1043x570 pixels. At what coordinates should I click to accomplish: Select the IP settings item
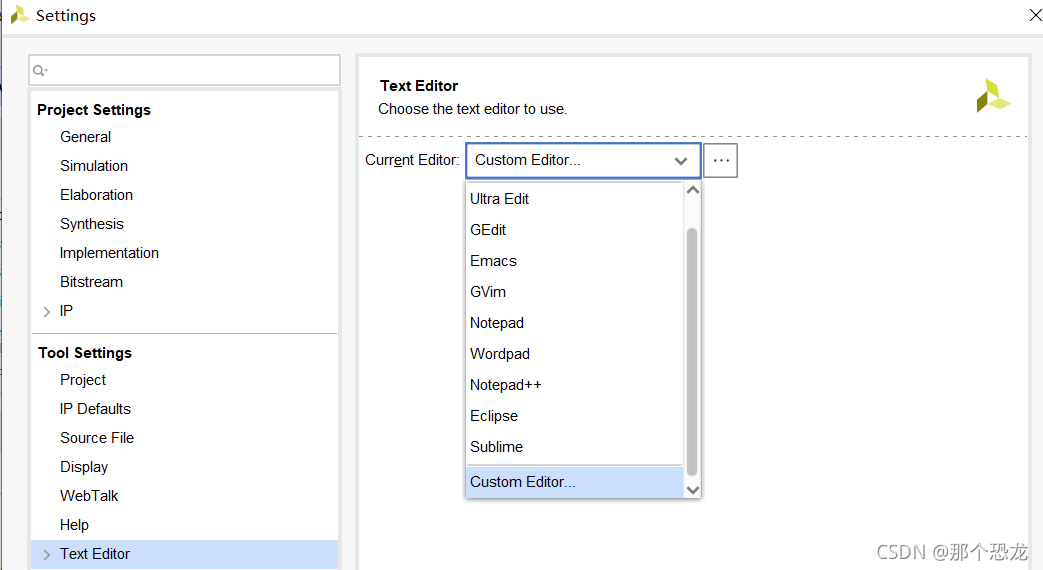coord(66,311)
